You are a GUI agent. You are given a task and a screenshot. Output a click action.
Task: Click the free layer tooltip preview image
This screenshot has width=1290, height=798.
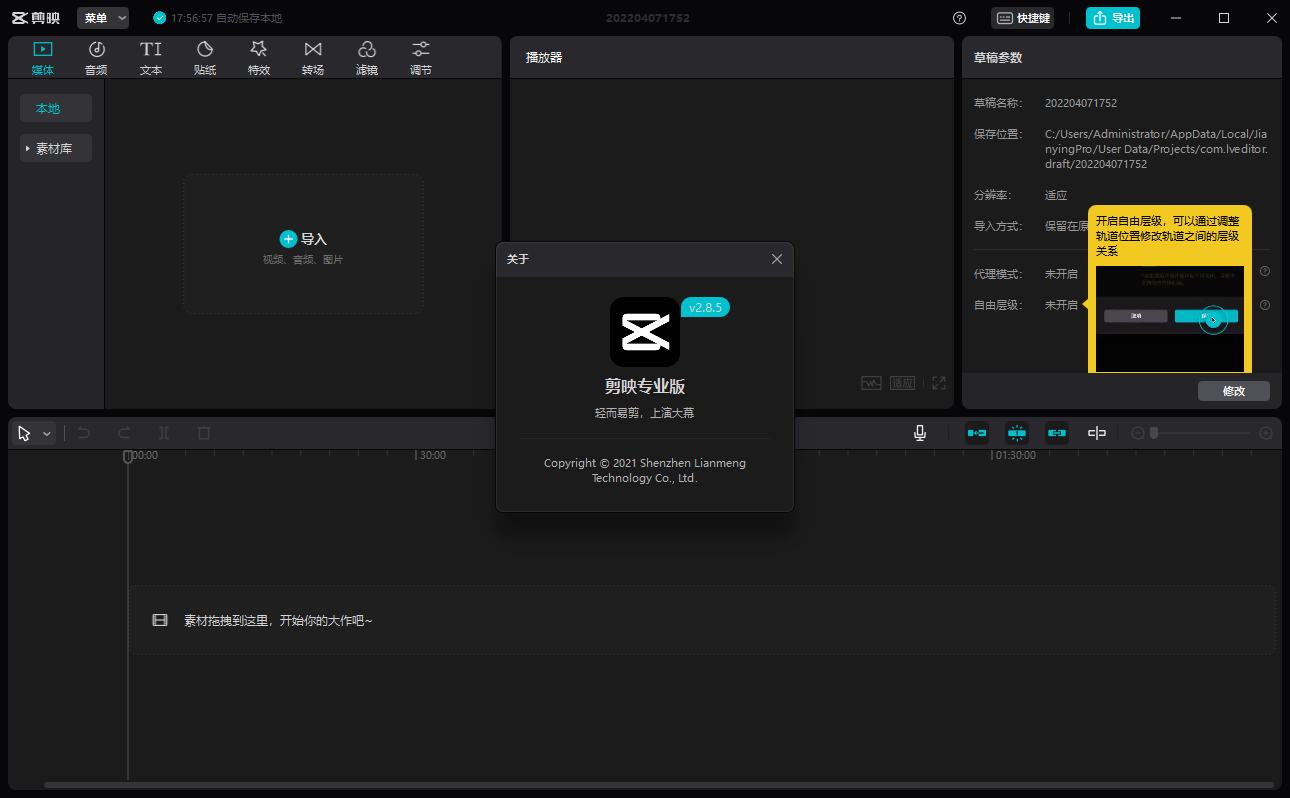[x=1170, y=319]
